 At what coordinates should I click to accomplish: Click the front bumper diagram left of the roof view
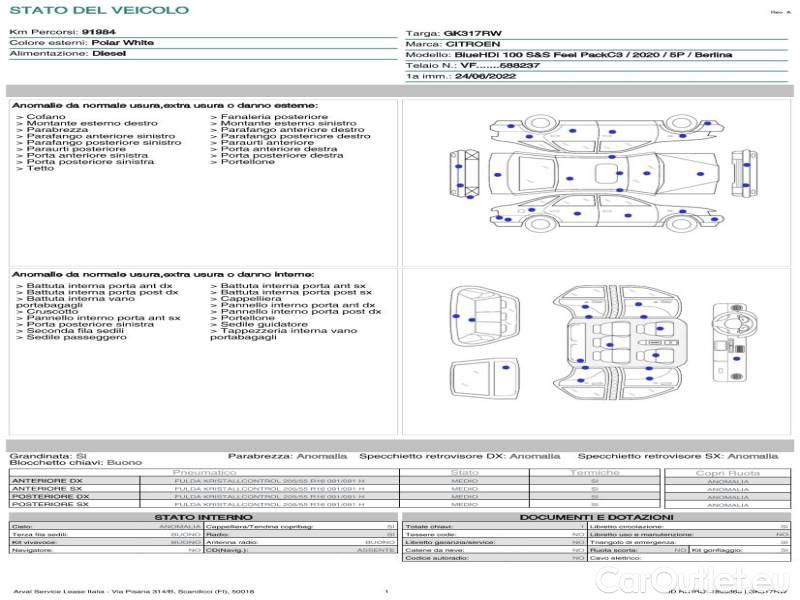(x=464, y=173)
